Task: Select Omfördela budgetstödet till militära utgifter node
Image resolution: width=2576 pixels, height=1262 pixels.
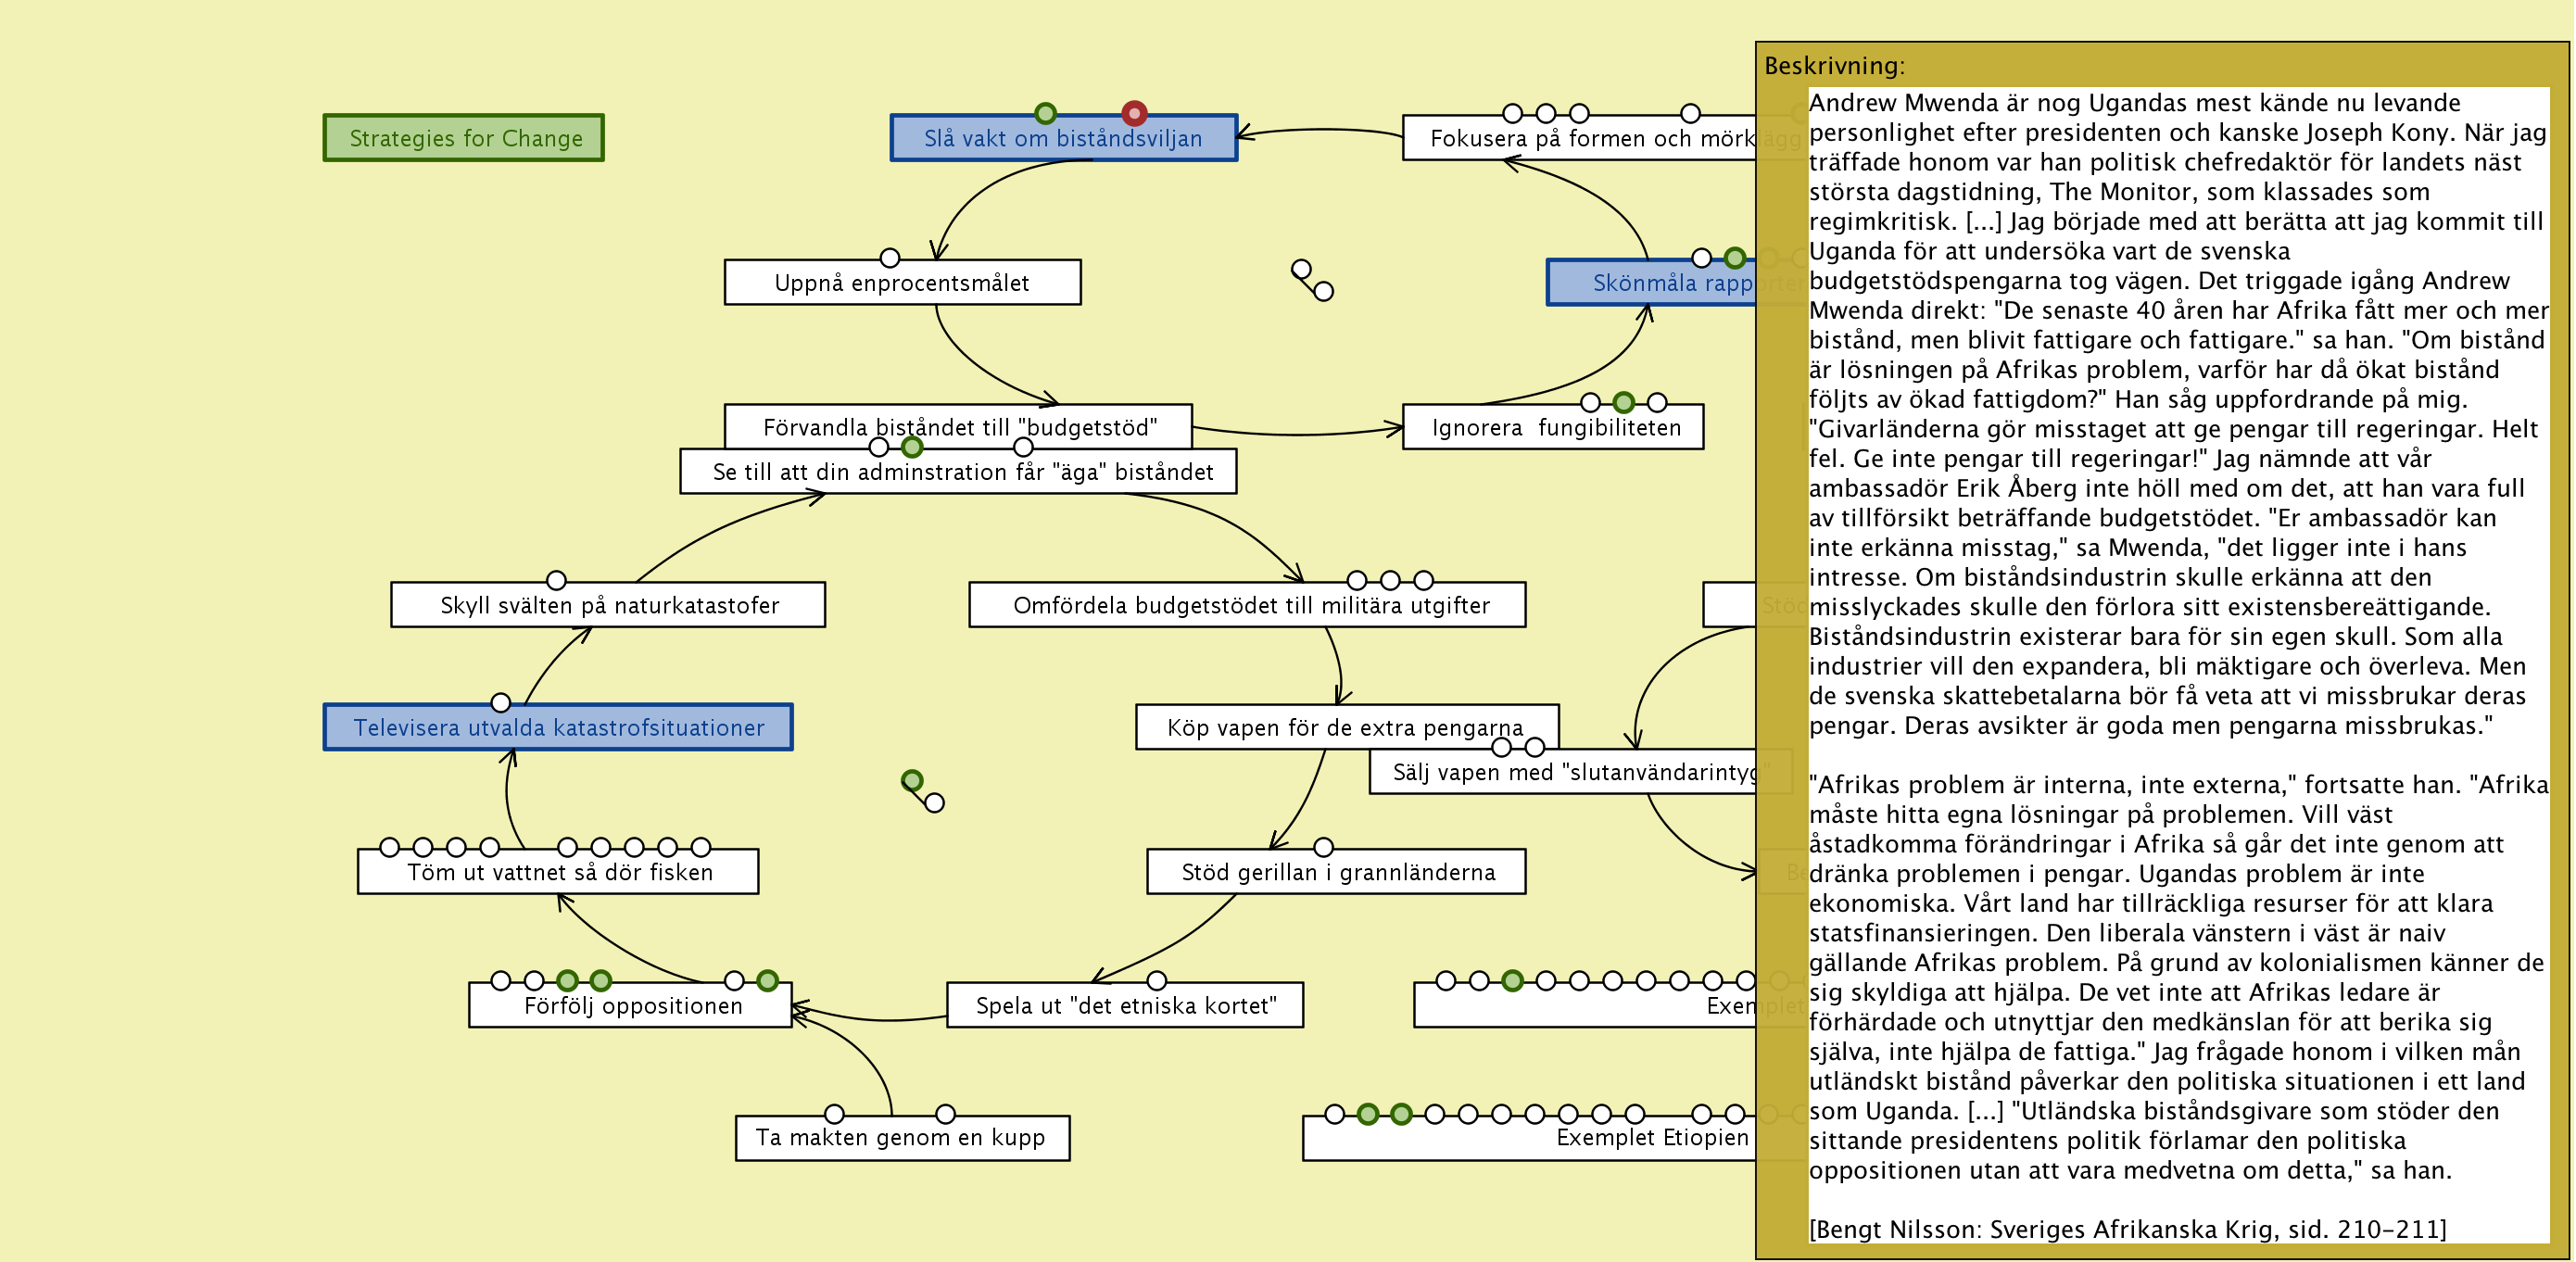Action: click(x=1246, y=606)
